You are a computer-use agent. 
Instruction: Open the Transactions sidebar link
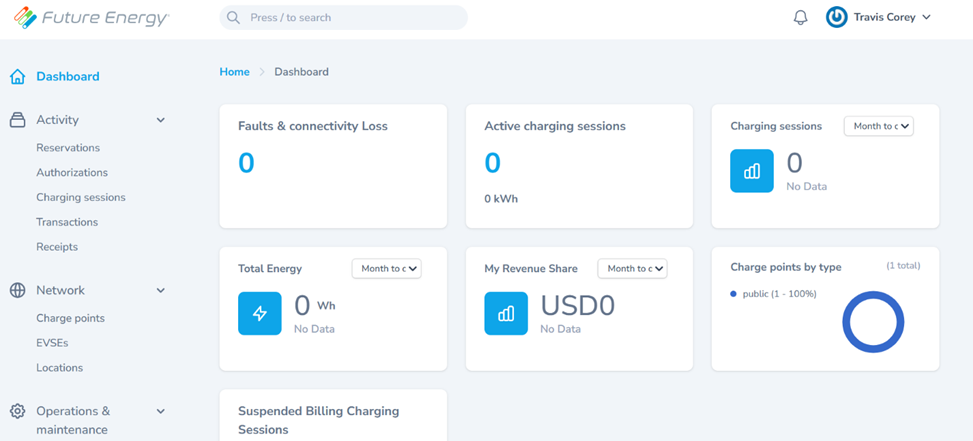[x=67, y=222]
